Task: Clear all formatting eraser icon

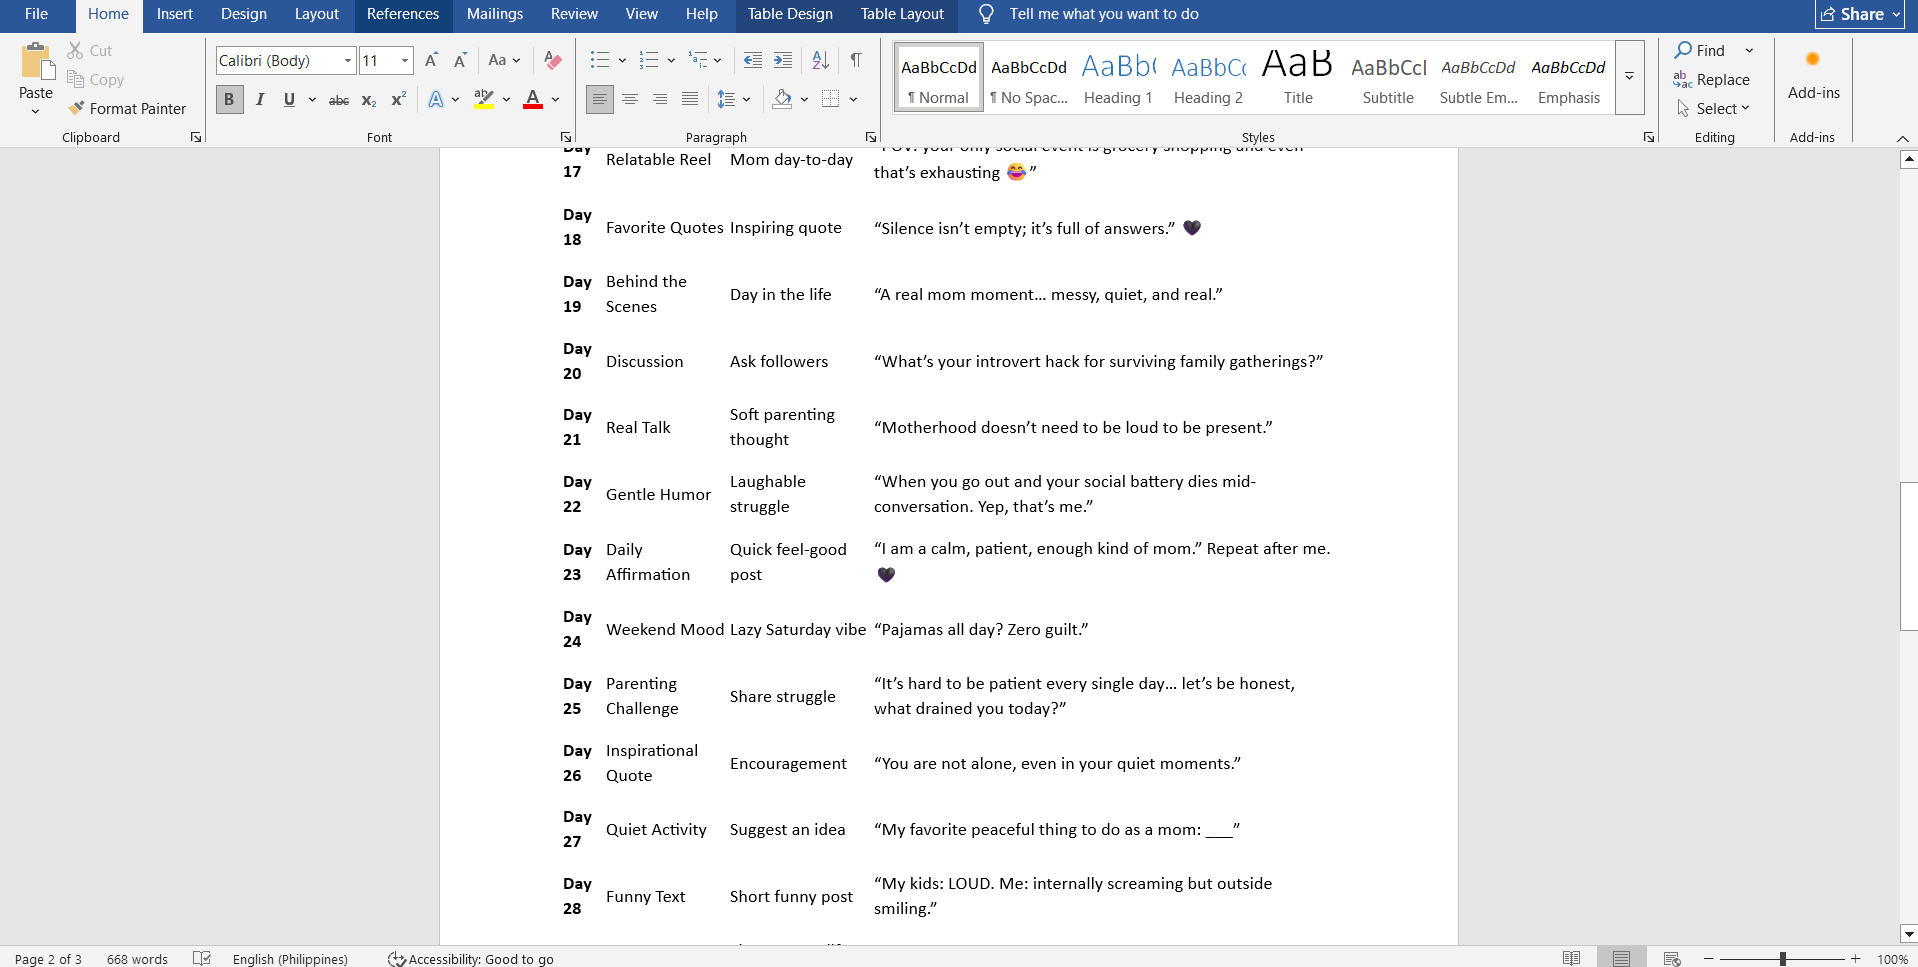Action: tap(552, 60)
